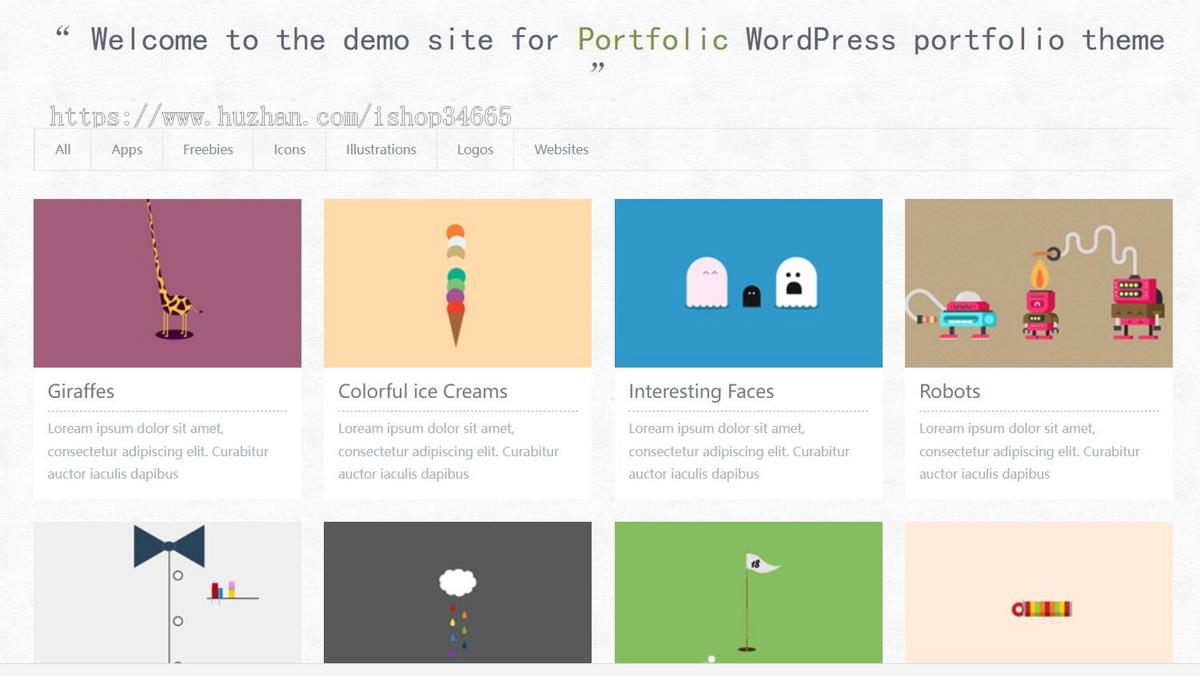Open the Giraffes thumbnail image
Screen dimensions: 1200x676
(x=167, y=283)
